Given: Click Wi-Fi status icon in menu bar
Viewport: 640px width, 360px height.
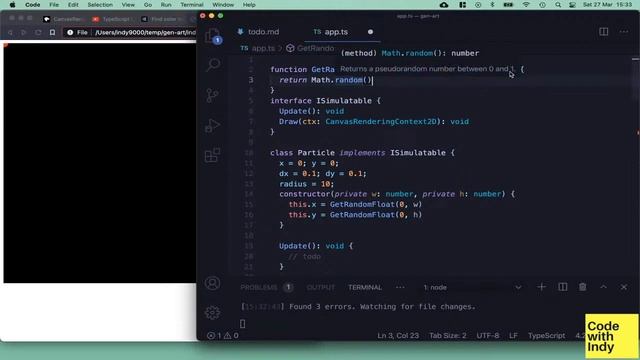Looking at the screenshot, I should [526, 5].
